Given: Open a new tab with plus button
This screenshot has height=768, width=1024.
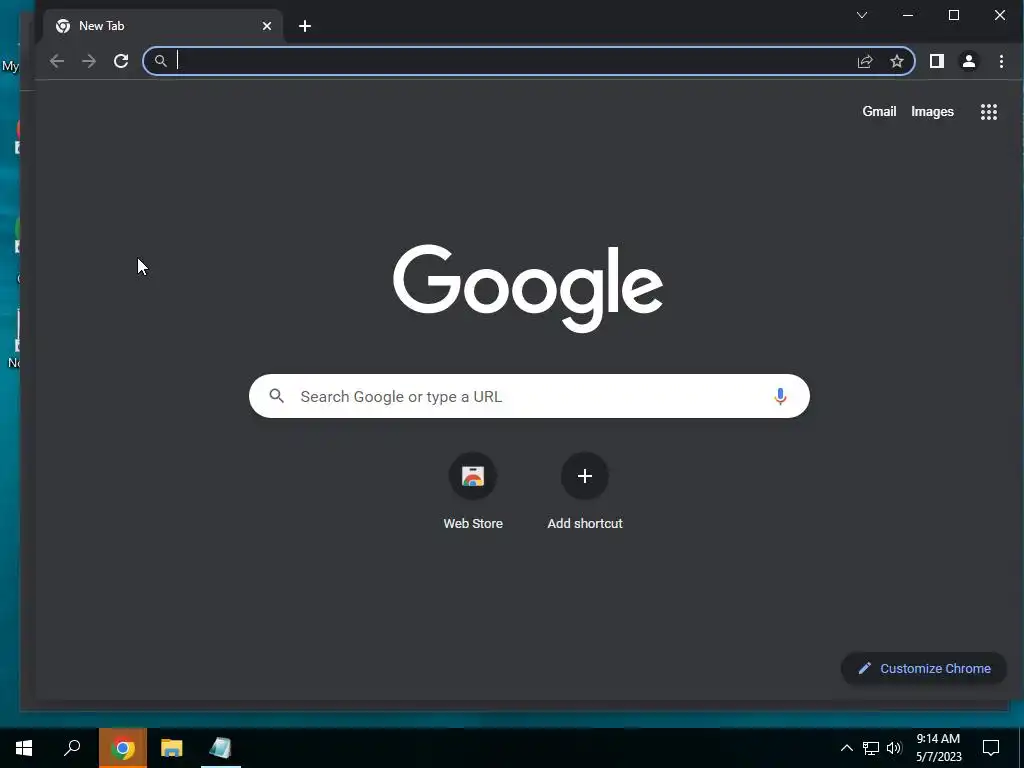Looking at the screenshot, I should coord(305,26).
